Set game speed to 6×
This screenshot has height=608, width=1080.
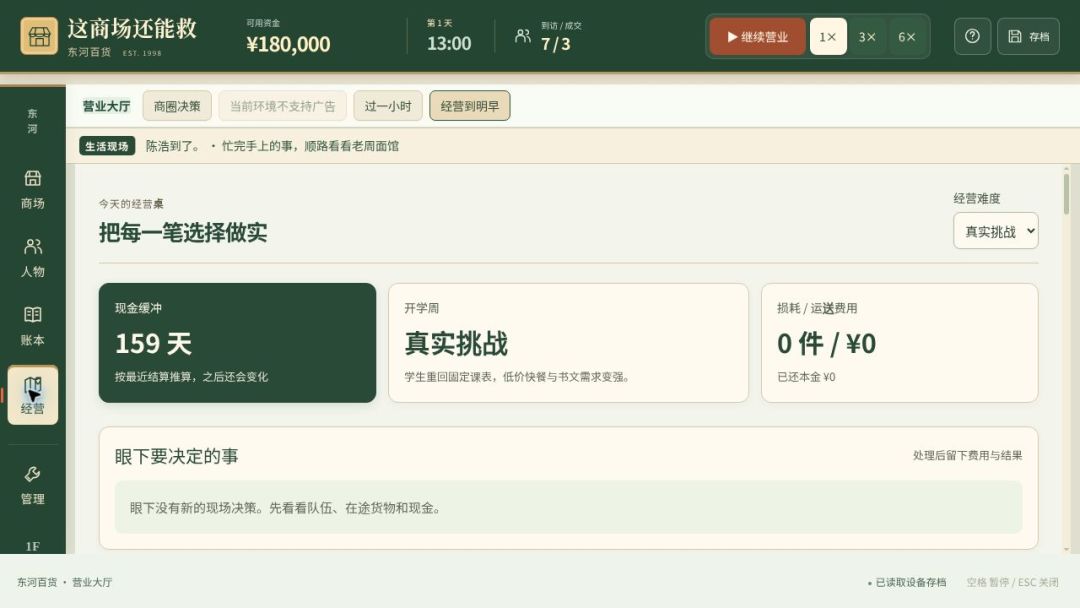click(906, 36)
